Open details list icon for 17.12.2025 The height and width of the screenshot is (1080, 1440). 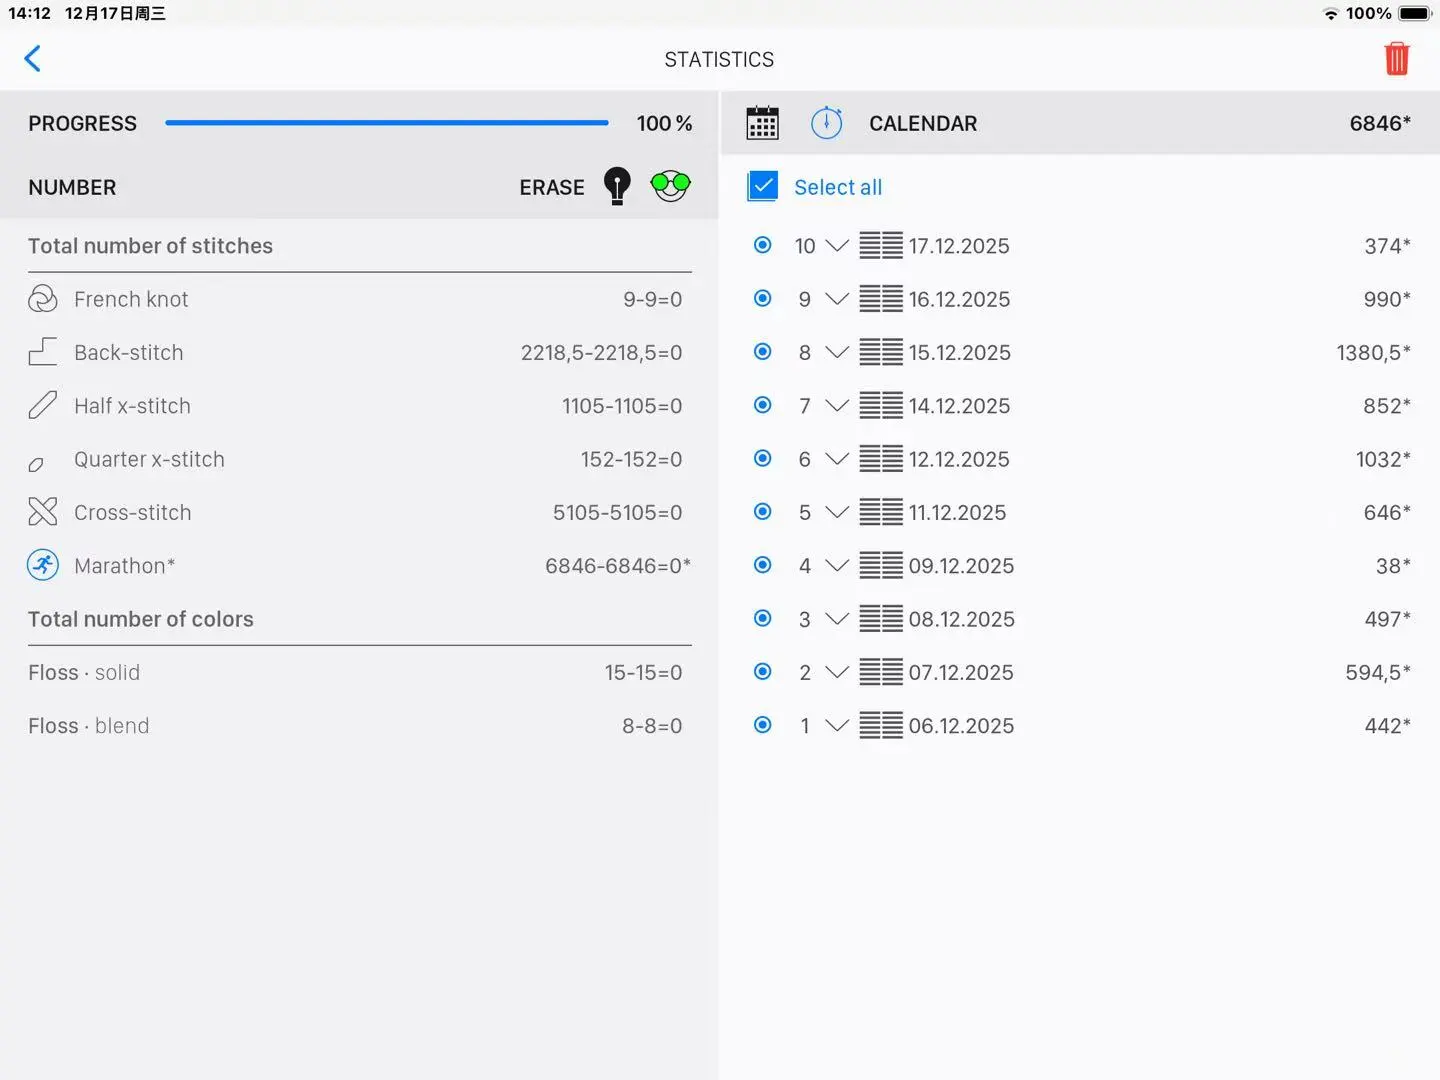(881, 246)
